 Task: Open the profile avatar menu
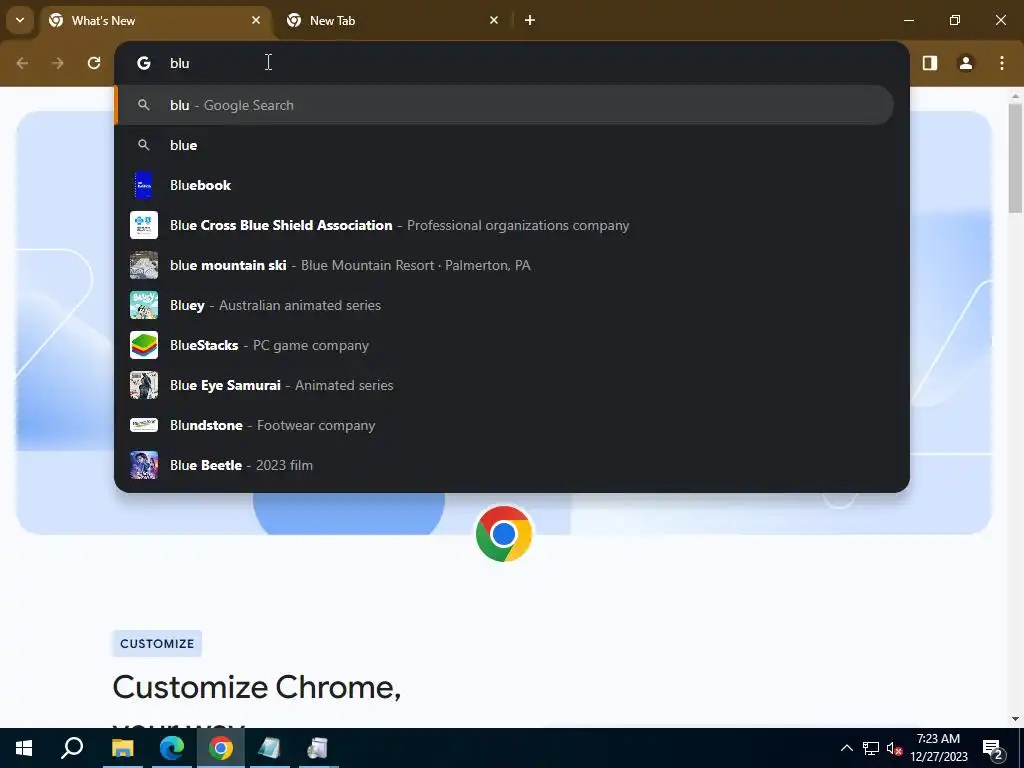point(966,63)
